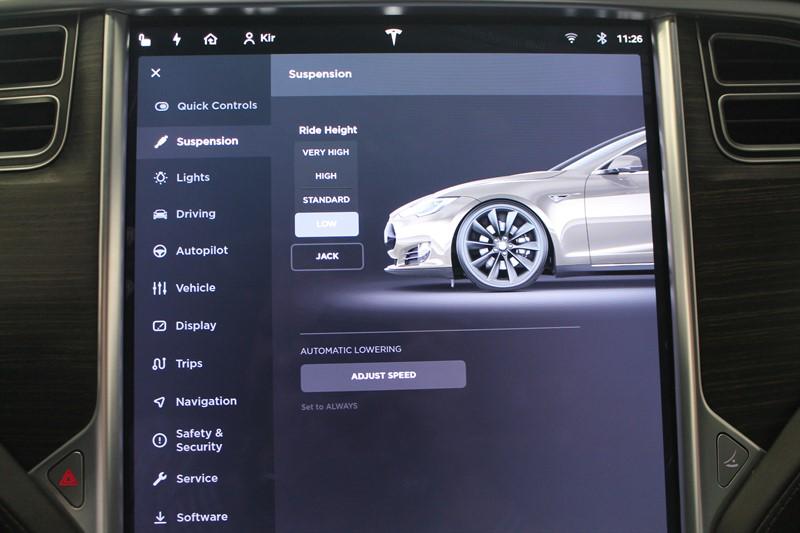Set ride height to Standard

(x=326, y=200)
